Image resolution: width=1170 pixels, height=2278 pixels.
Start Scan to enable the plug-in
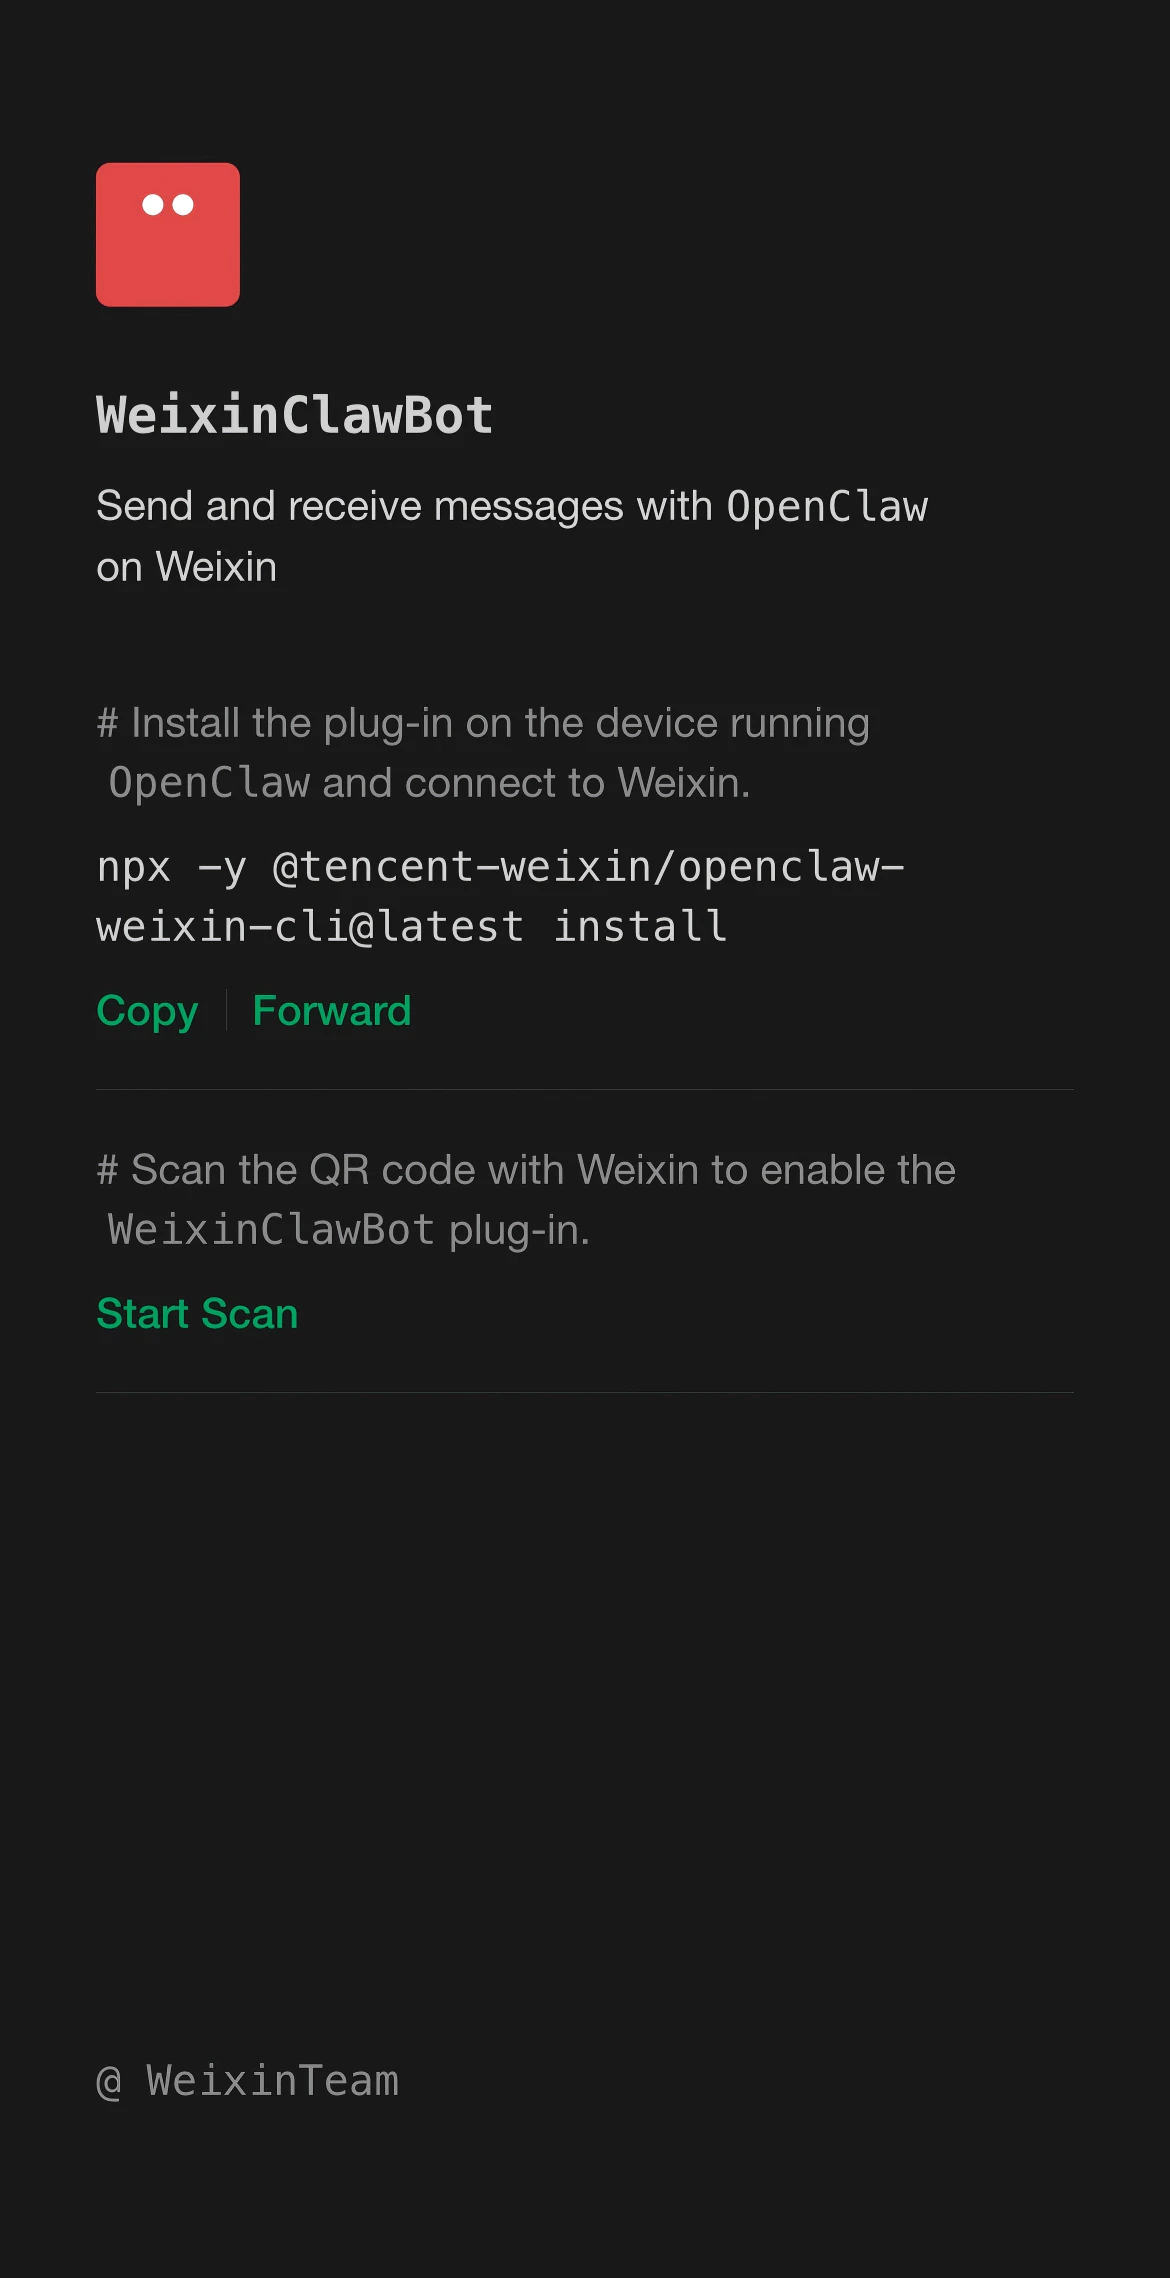197,1314
